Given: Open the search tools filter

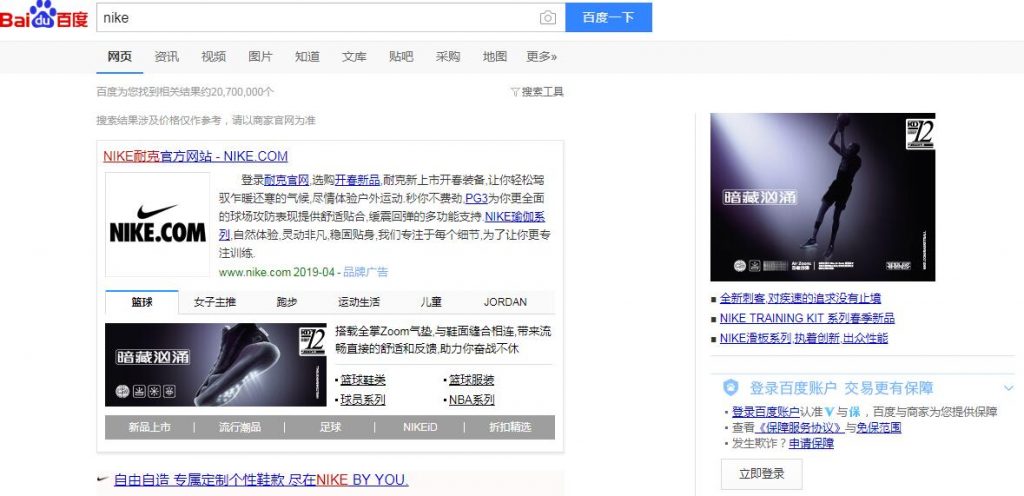Looking at the screenshot, I should tap(537, 92).
